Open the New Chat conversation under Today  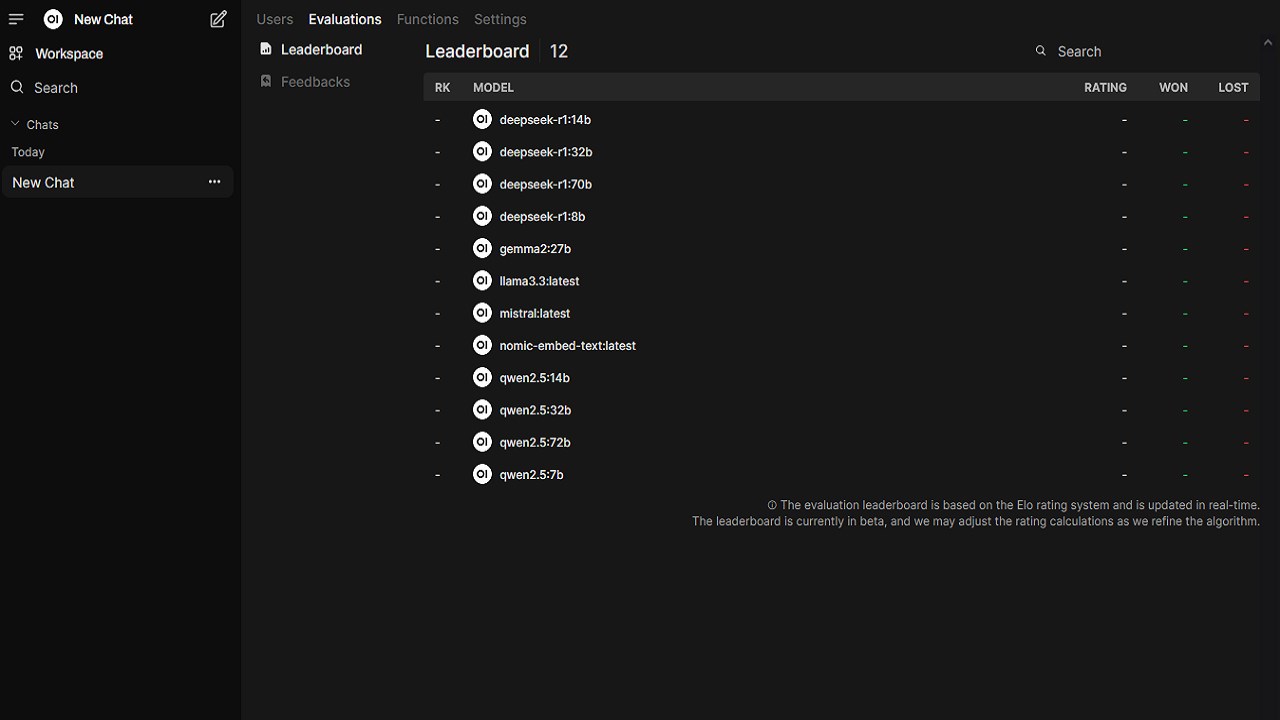(118, 182)
